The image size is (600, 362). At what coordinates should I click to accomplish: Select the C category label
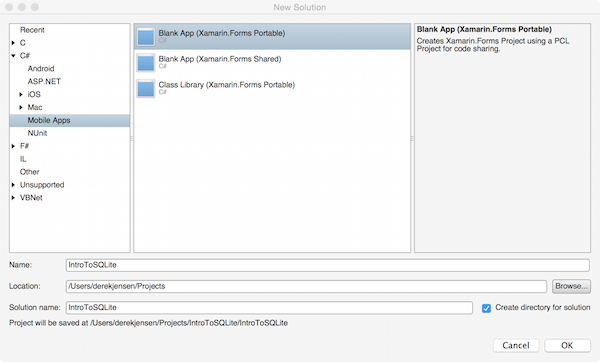coord(23,43)
